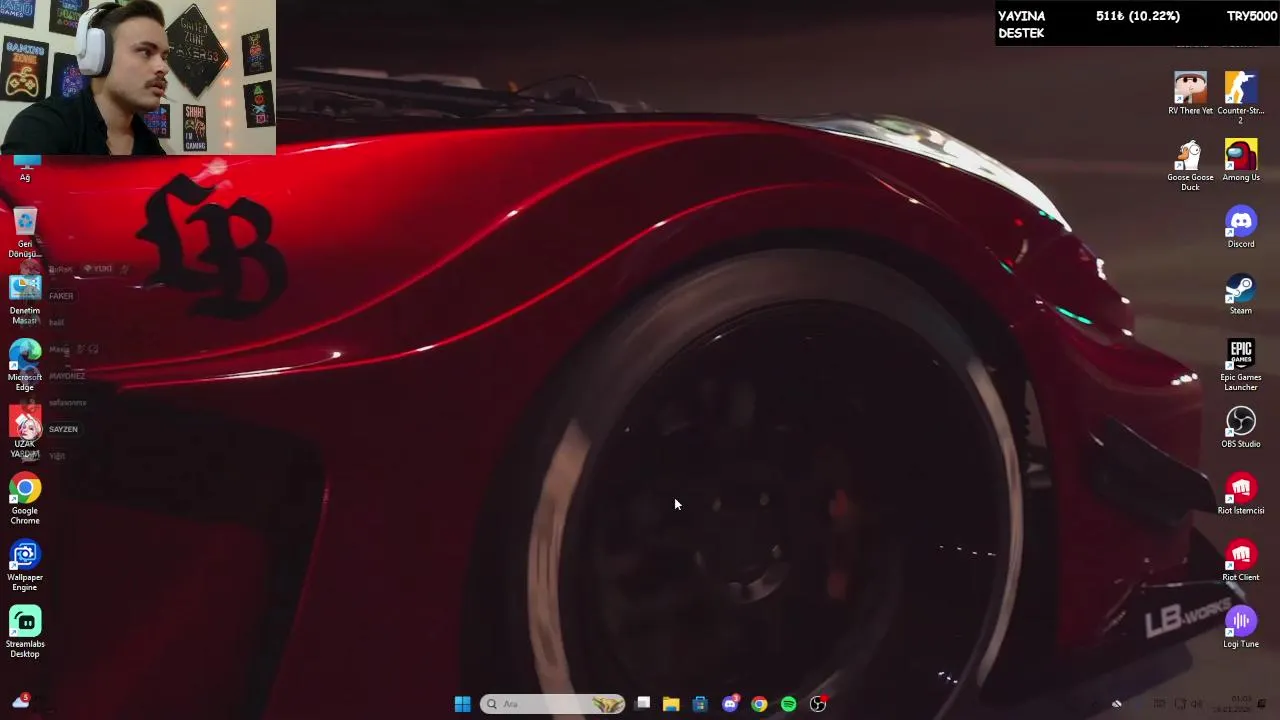This screenshot has width=1280, height=720.
Task: Open Discord desktop shortcut
Action: tap(1241, 228)
